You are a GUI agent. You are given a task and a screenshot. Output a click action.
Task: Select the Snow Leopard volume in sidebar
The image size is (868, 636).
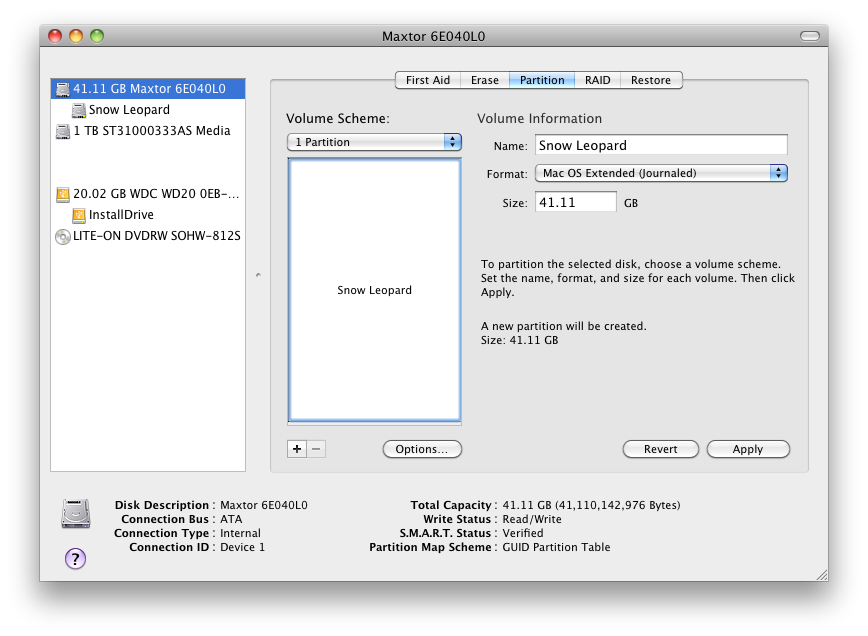pos(148,110)
